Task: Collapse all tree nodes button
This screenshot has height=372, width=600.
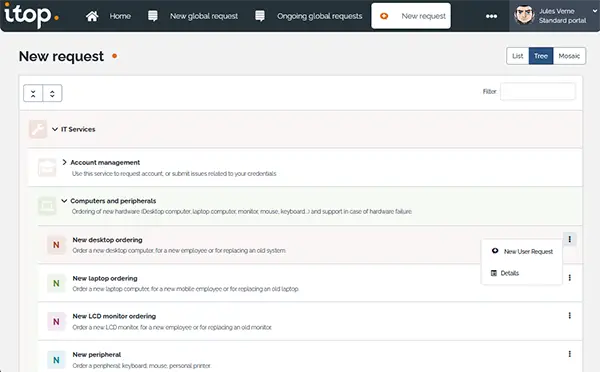Action: (33, 93)
